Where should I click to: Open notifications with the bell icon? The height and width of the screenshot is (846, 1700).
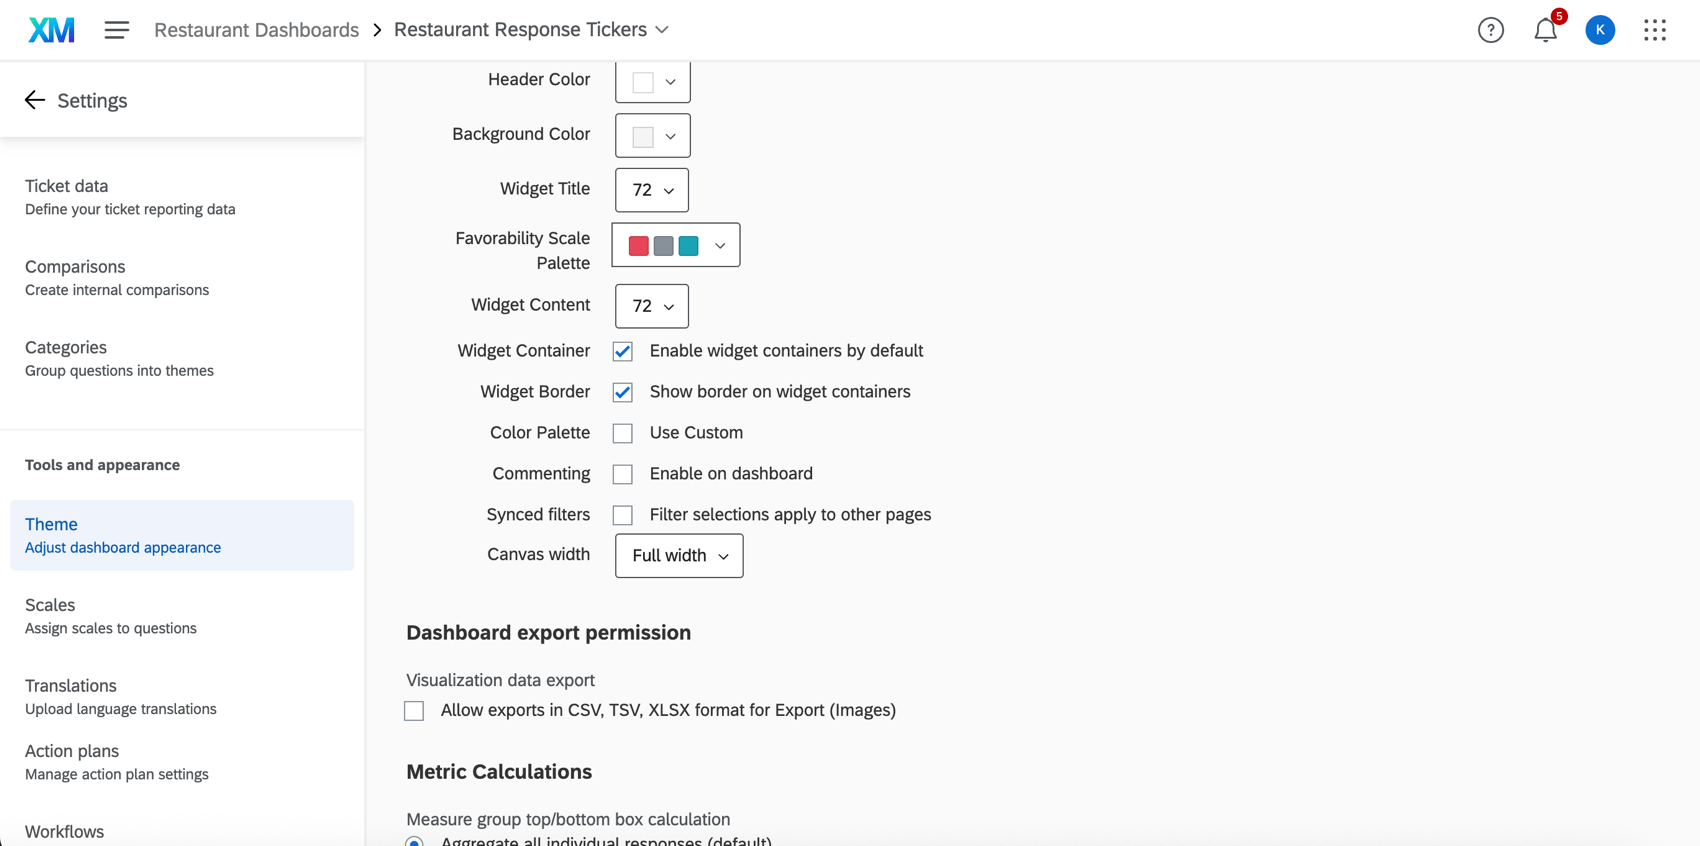point(1544,30)
